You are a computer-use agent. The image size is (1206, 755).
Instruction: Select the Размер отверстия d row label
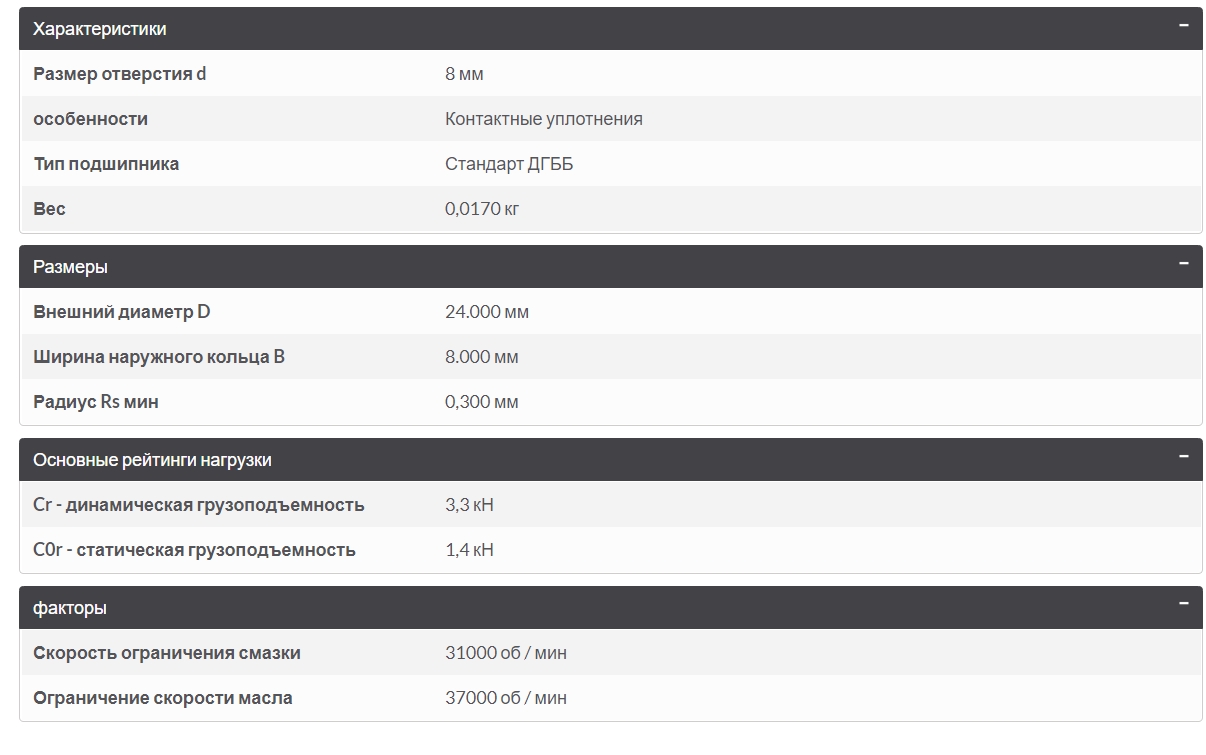click(x=120, y=74)
